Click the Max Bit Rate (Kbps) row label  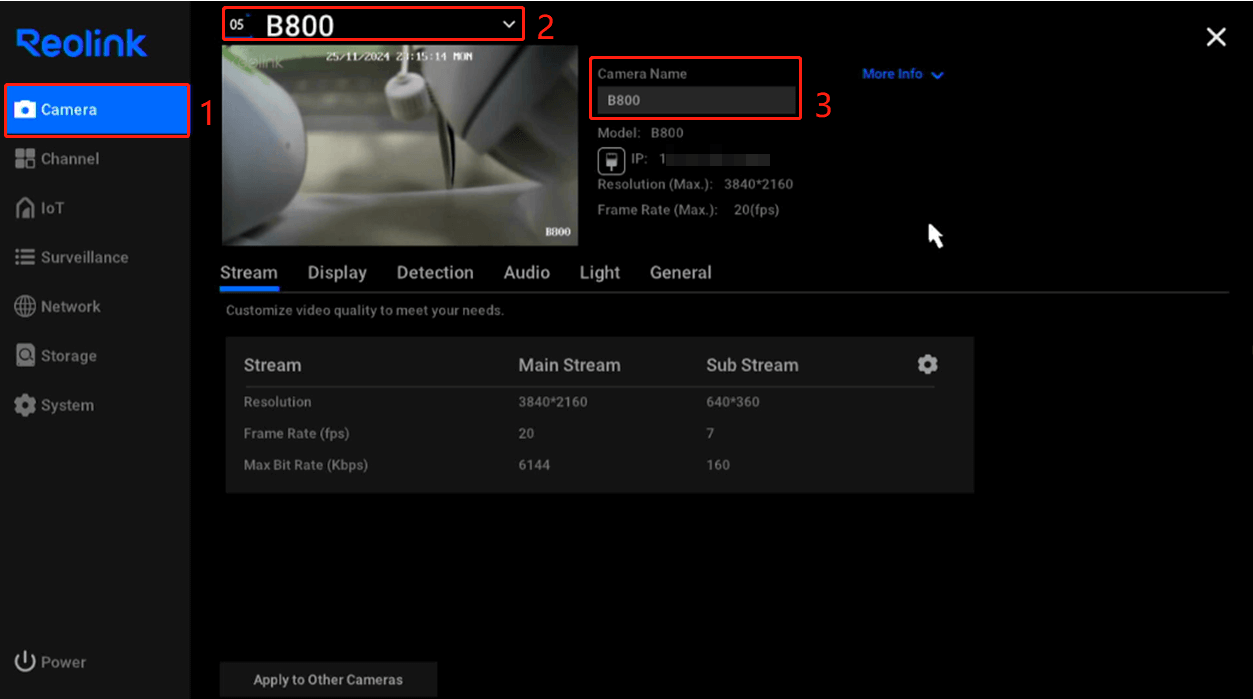306,465
